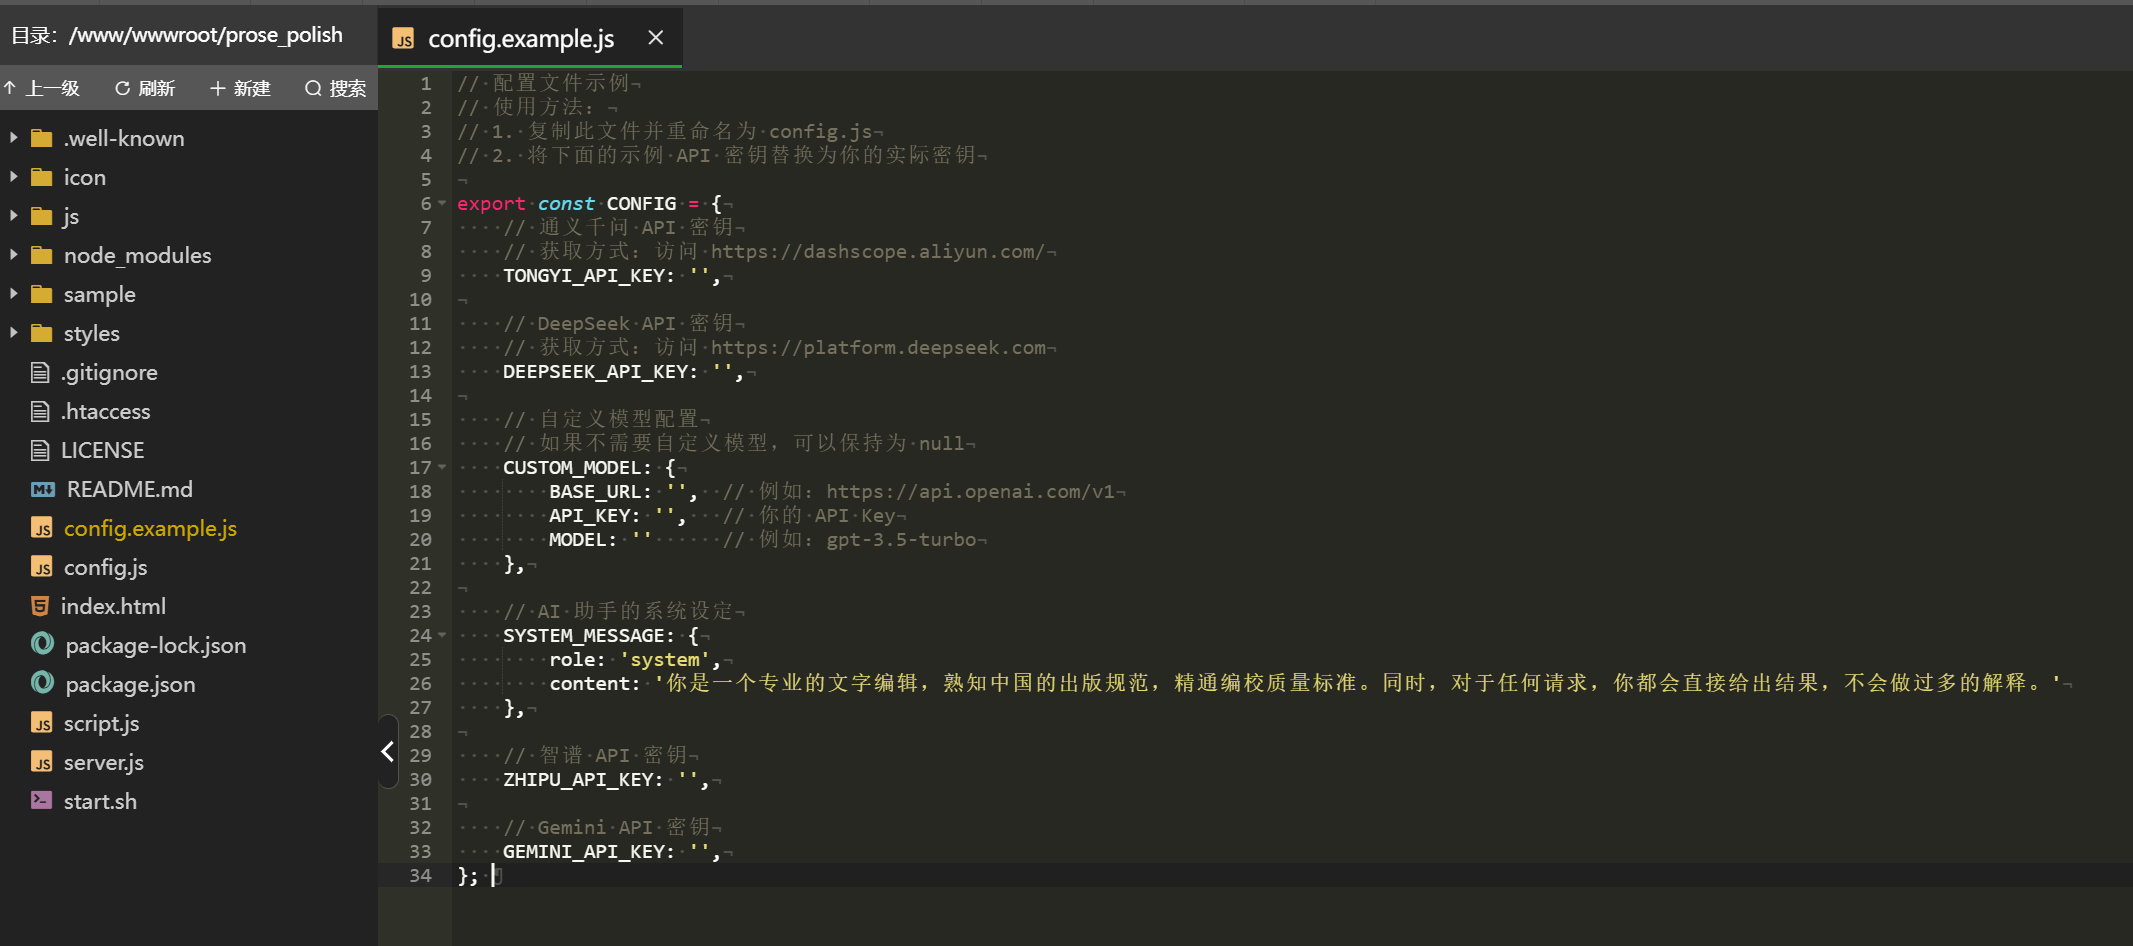Viewport: 2133px width, 946px height.
Task: Click the start.sh shell script icon
Action: click(41, 800)
